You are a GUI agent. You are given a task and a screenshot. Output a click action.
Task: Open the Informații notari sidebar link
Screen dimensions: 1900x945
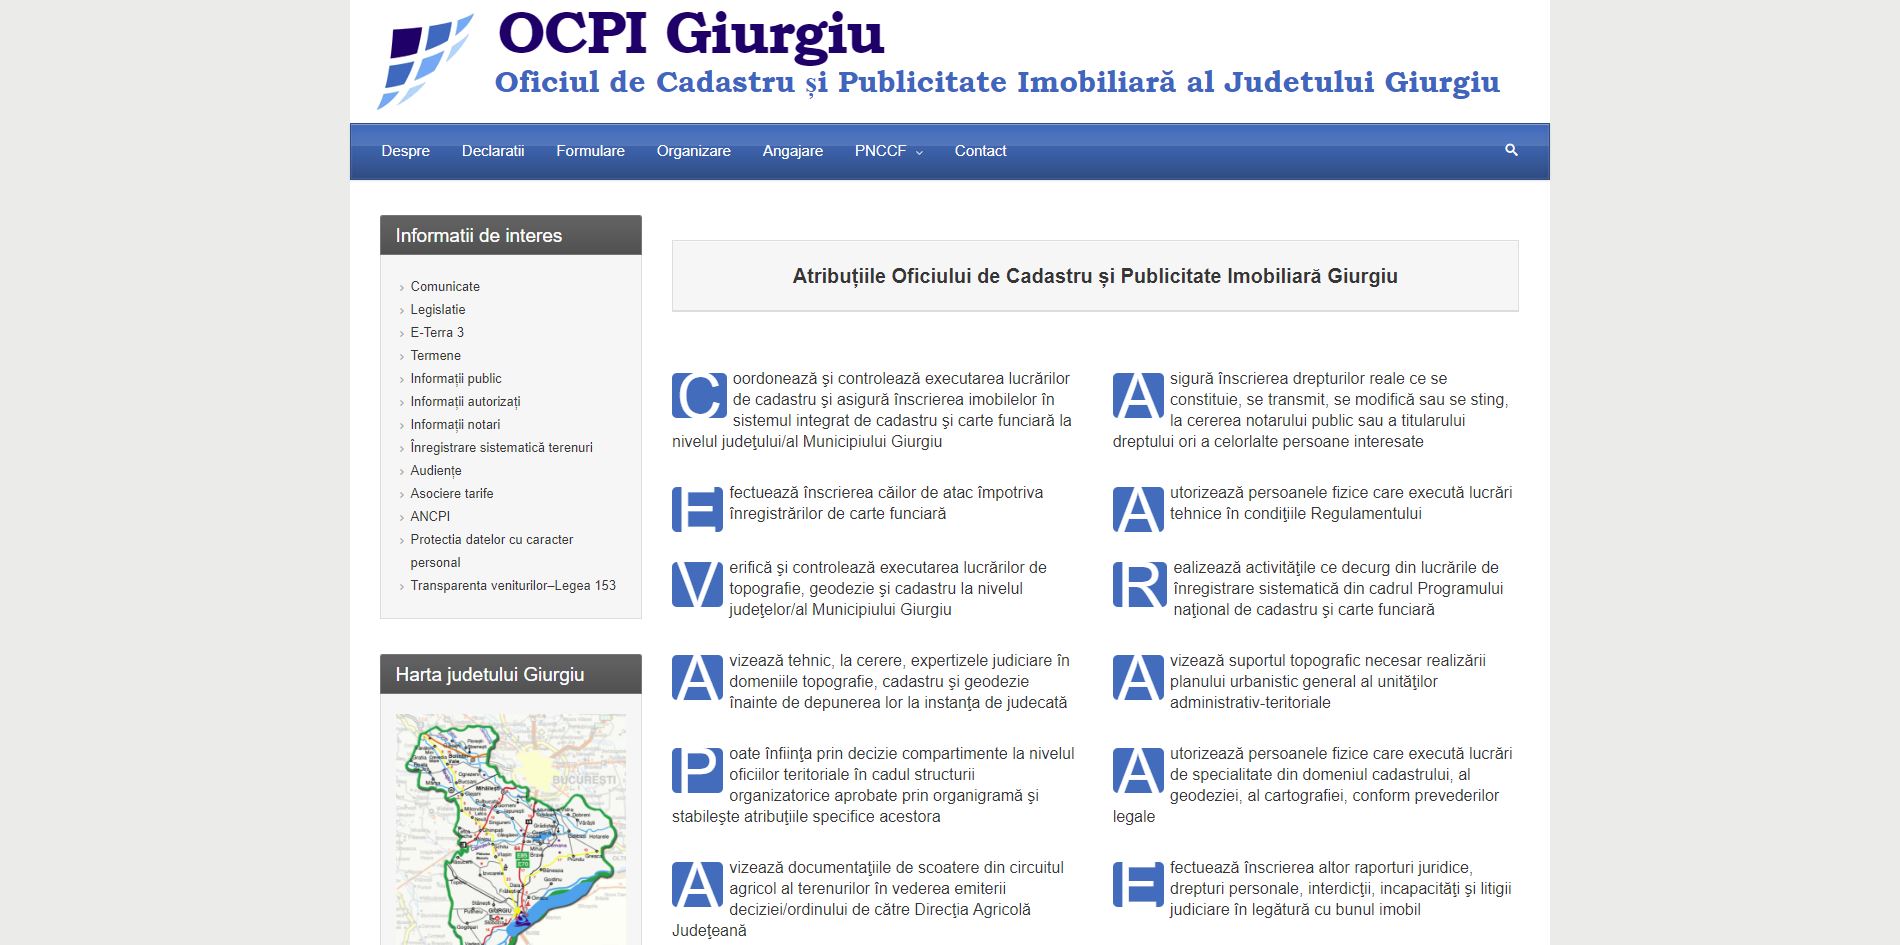(x=455, y=424)
